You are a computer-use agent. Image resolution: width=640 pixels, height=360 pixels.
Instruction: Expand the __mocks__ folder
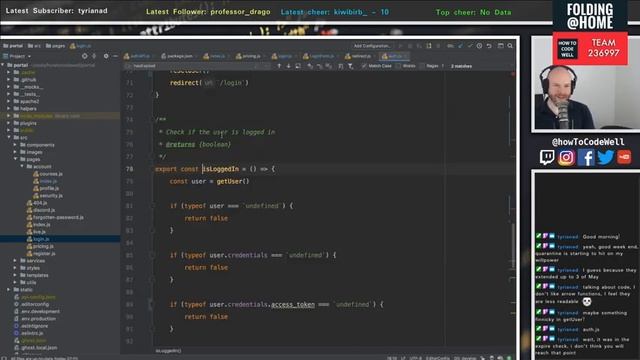pos(9,87)
